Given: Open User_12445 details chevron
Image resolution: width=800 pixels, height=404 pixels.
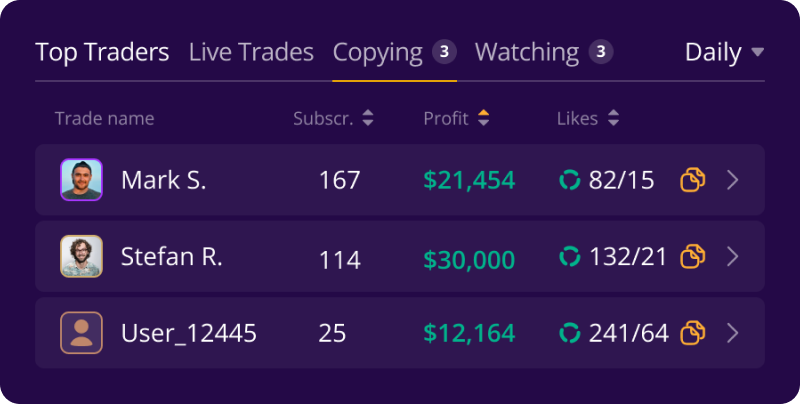Looking at the screenshot, I should [x=733, y=333].
